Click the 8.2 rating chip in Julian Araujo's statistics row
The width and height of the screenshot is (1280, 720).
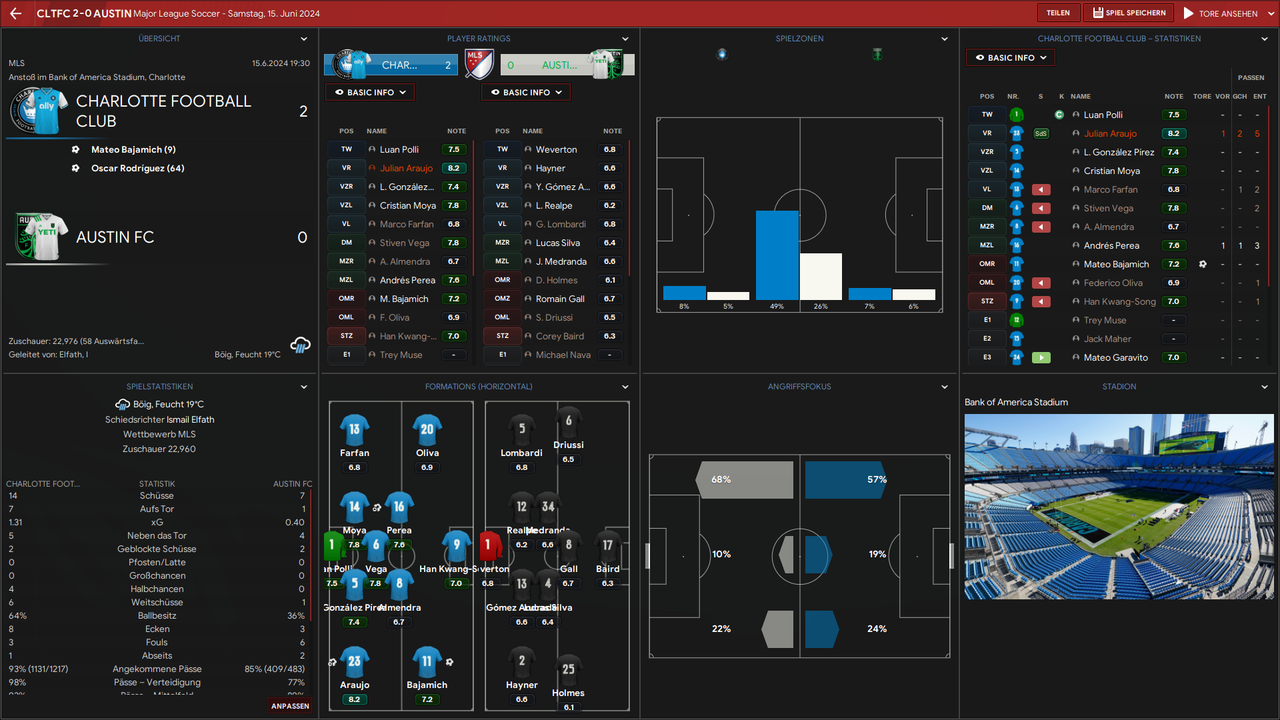1174,133
